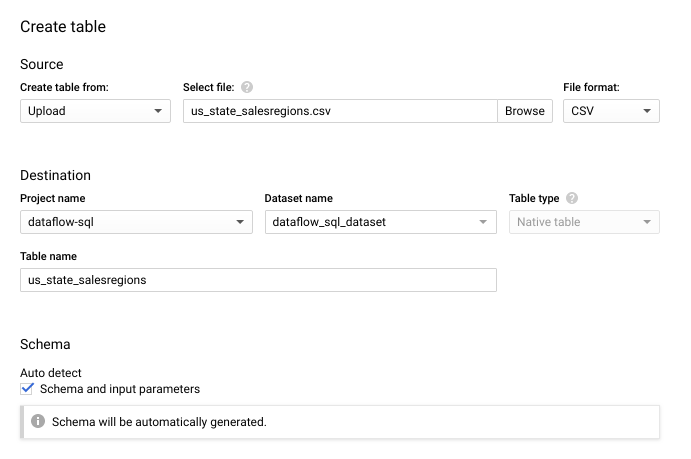Expand the Dataset name dropdown
Image resolution: width=691 pixels, height=459 pixels.
pos(380,222)
